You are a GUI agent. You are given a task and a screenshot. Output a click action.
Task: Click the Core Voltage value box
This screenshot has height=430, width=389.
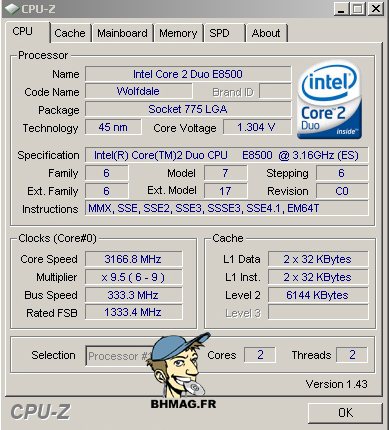pos(257,127)
